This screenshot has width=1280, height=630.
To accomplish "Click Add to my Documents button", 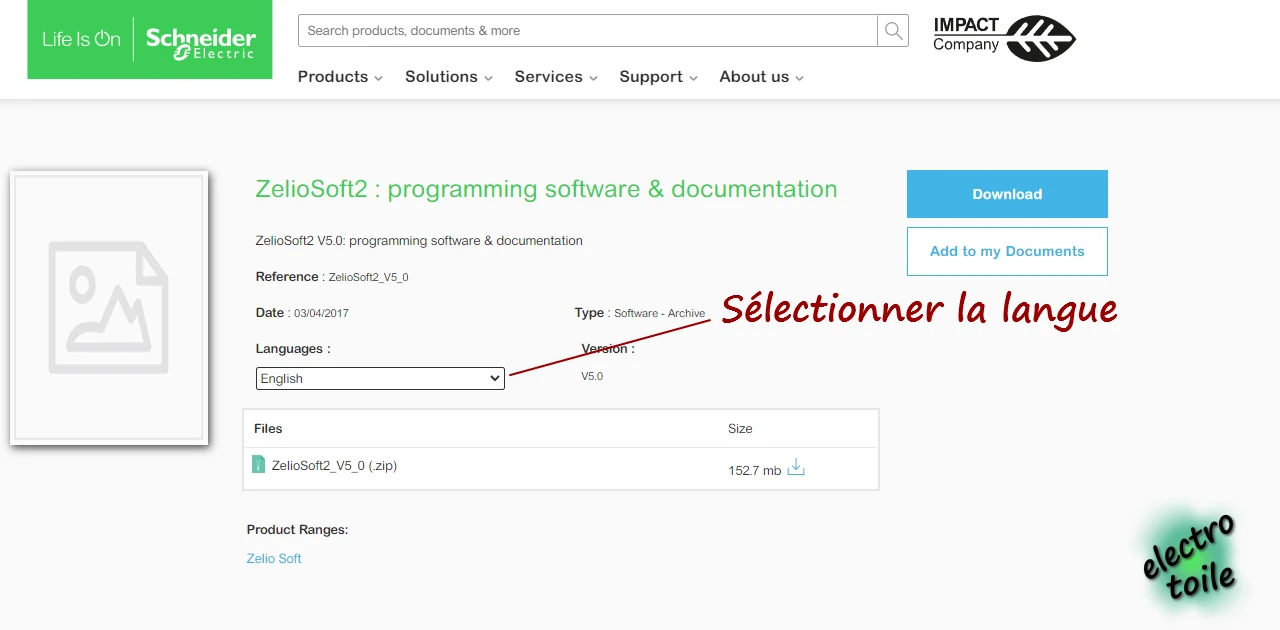I will click(1007, 251).
